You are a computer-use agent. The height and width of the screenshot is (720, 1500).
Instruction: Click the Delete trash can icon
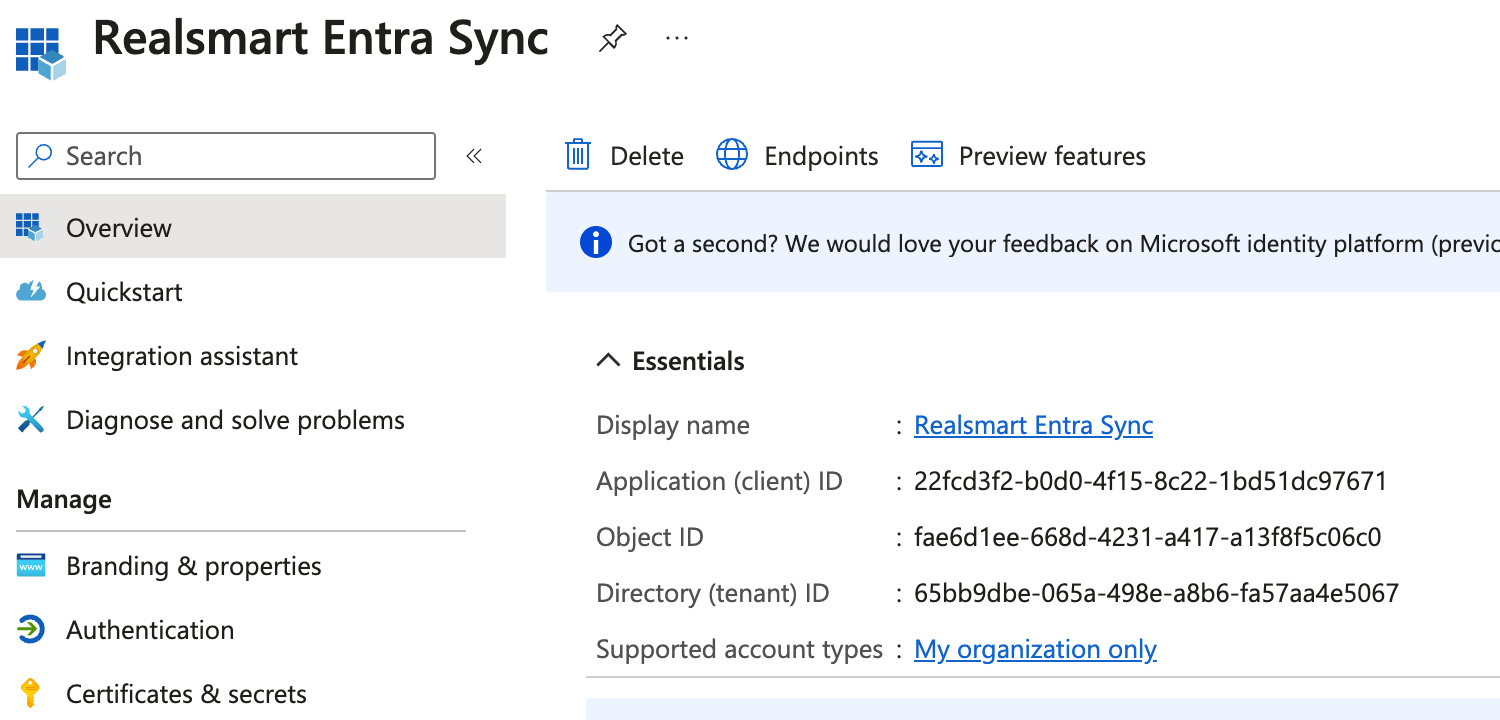pyautogui.click(x=578, y=156)
